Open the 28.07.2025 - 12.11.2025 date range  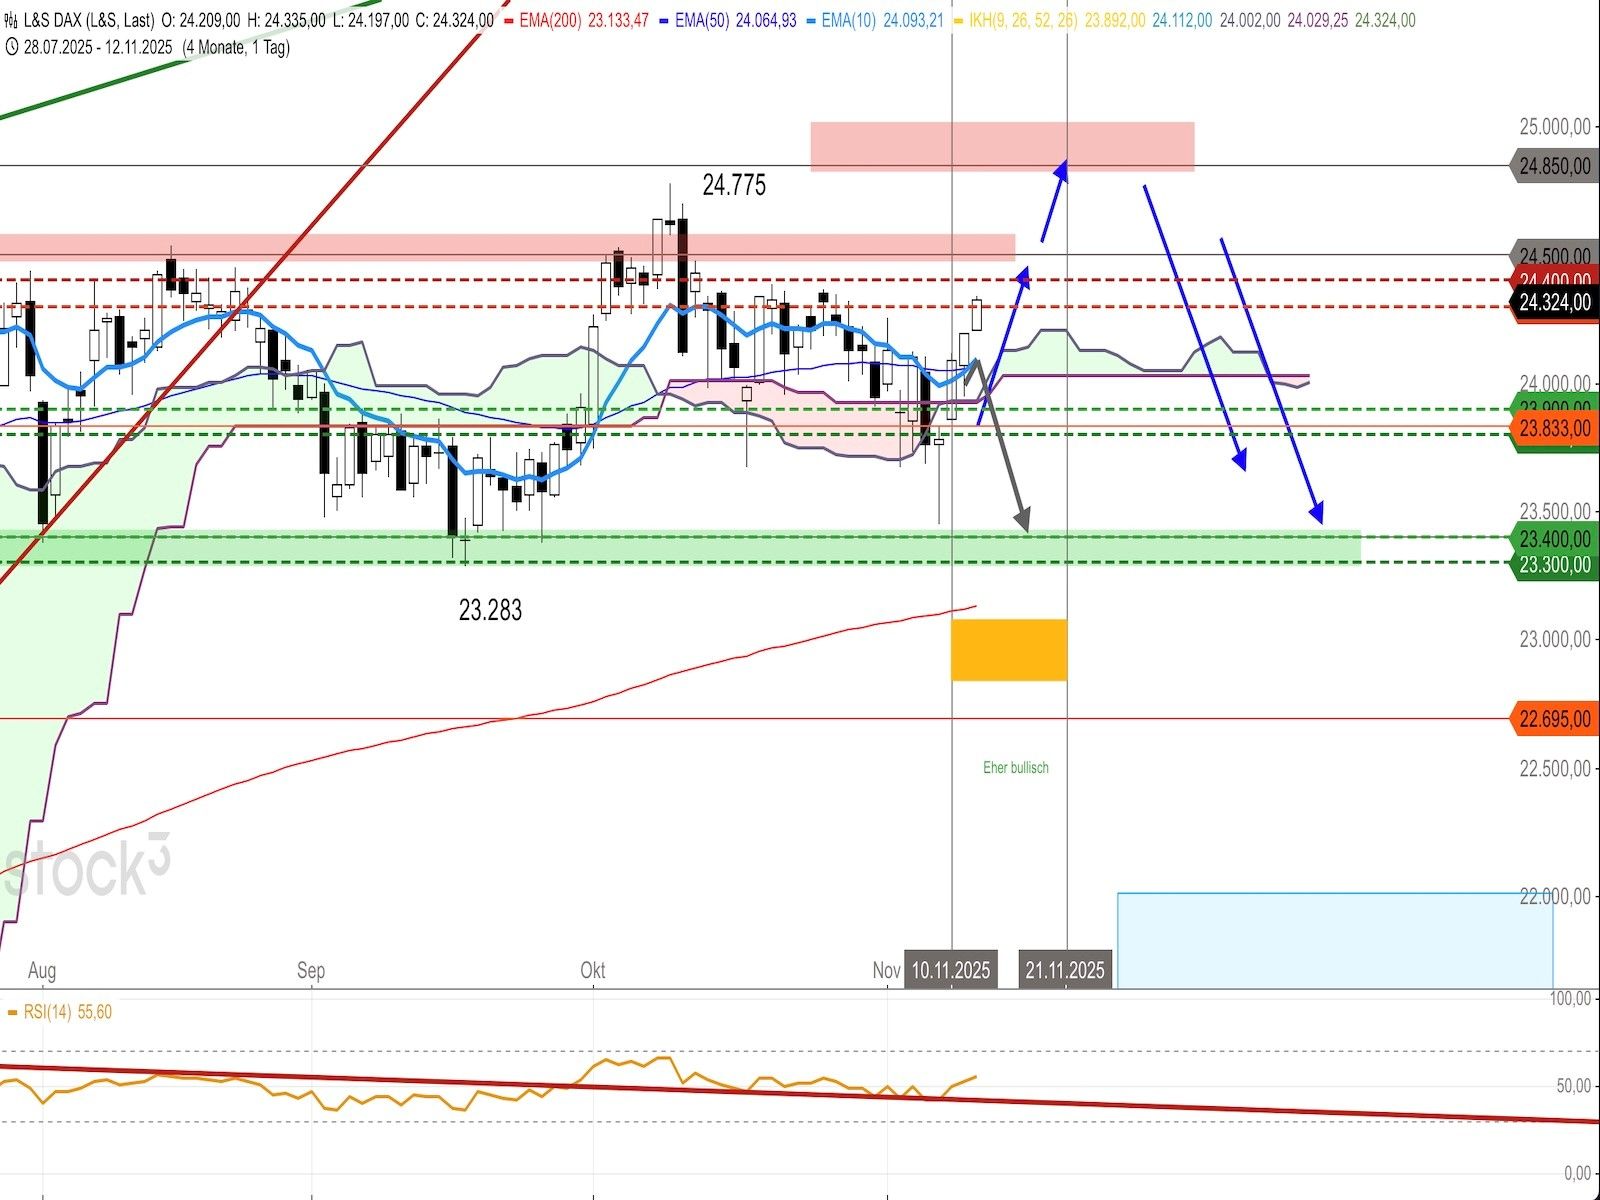[x=98, y=47]
